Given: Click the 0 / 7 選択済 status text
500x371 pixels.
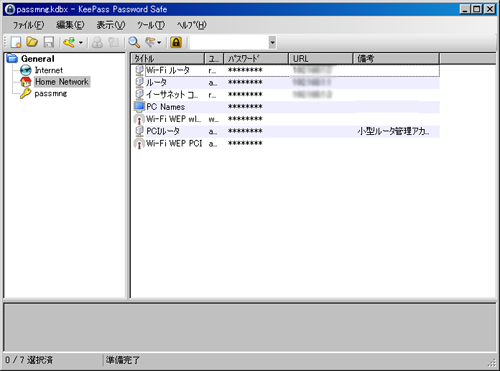Looking at the screenshot, I should pyautogui.click(x=29, y=360).
